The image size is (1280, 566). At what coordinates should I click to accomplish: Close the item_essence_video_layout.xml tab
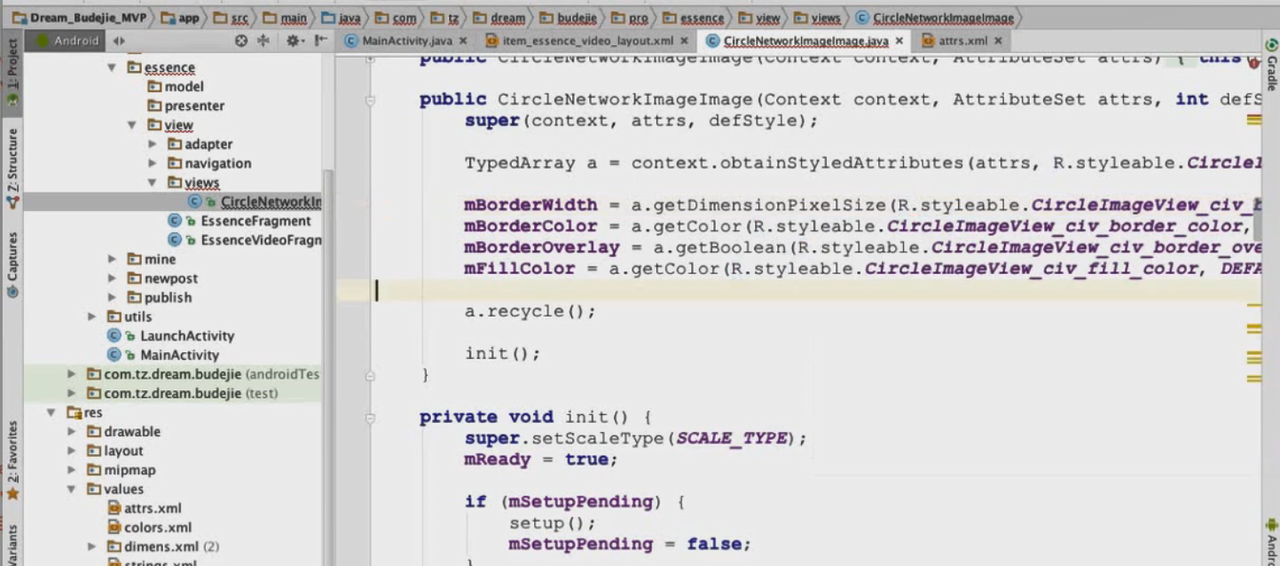tap(684, 41)
